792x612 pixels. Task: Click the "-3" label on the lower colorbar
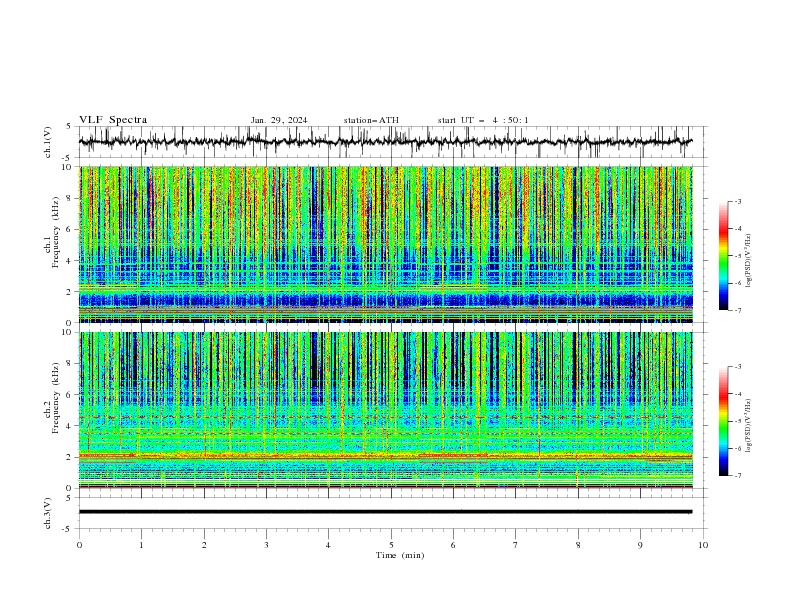tap(738, 367)
